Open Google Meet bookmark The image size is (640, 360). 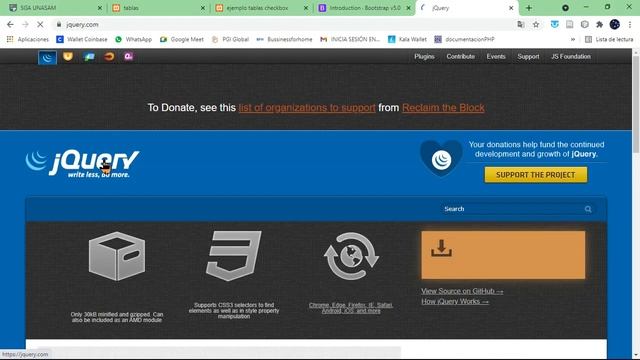pyautogui.click(x=182, y=39)
